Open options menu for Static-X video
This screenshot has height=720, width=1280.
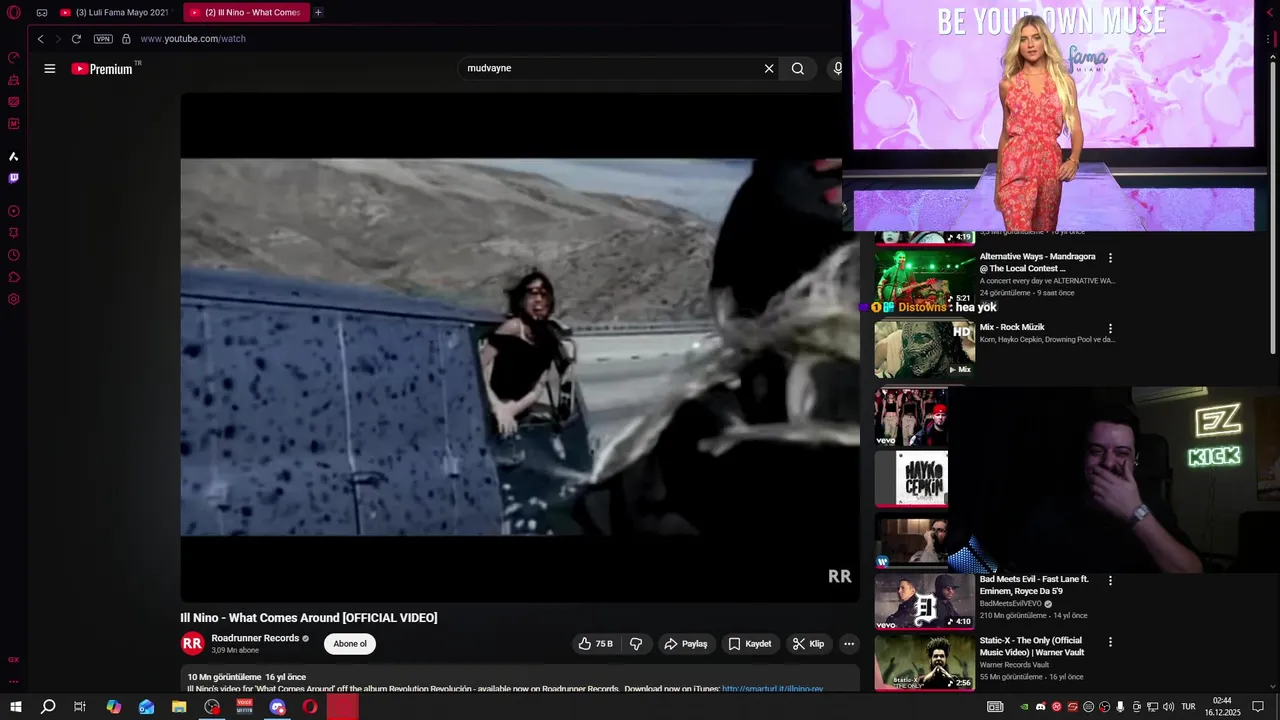tap(1110, 642)
